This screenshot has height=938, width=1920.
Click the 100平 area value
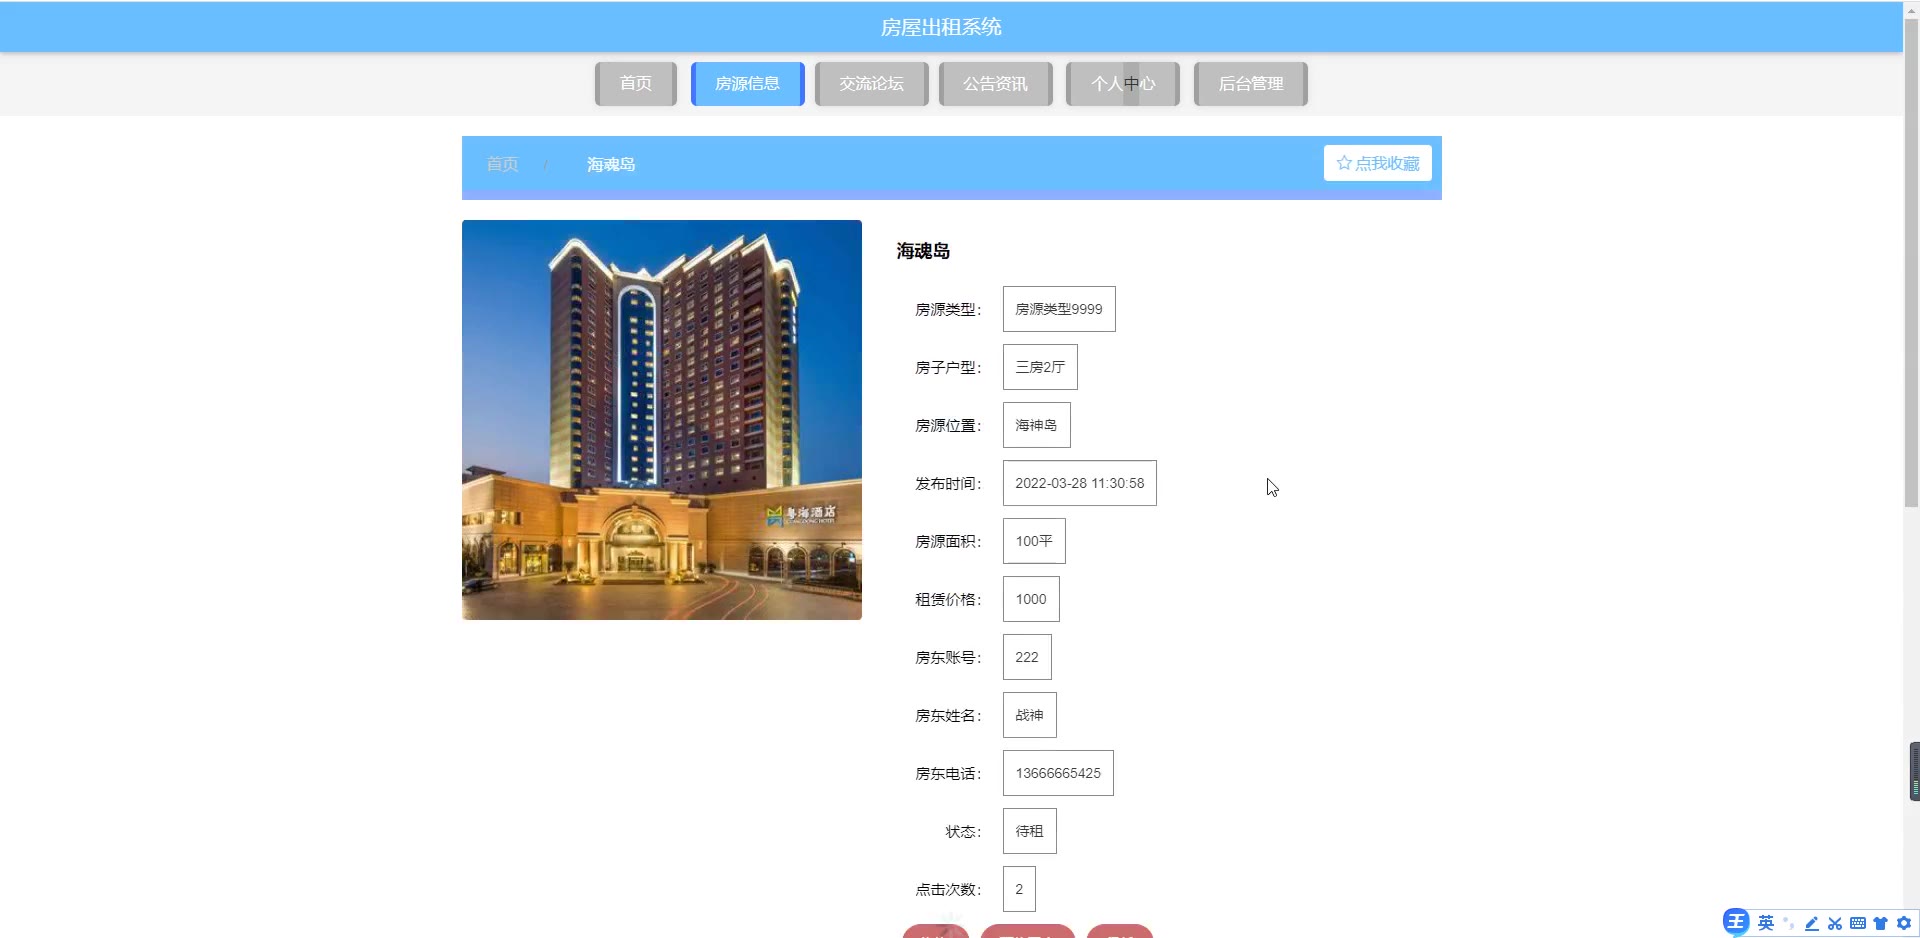(1034, 541)
